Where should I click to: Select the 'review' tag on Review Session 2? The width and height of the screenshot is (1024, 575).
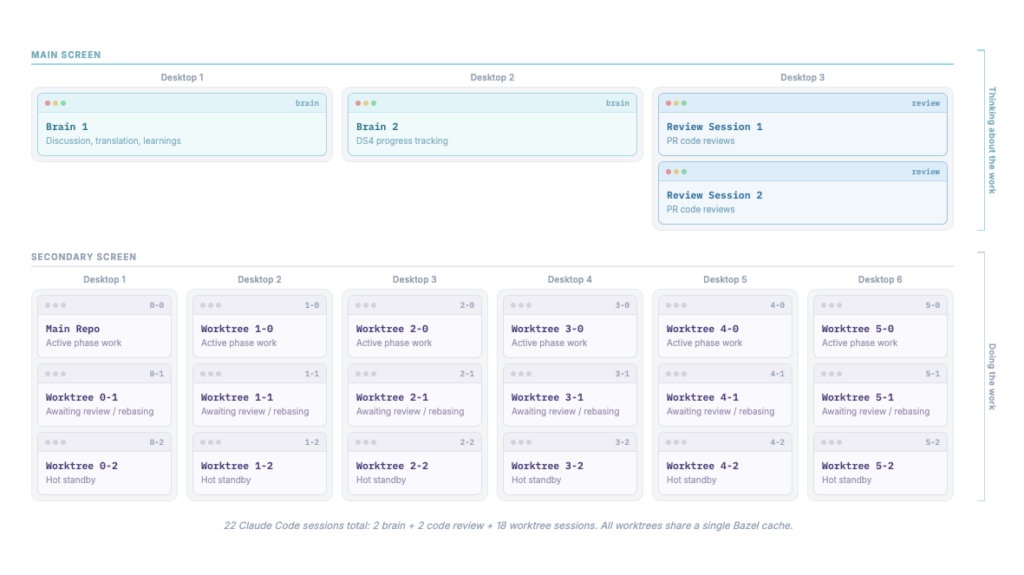click(x=925, y=172)
